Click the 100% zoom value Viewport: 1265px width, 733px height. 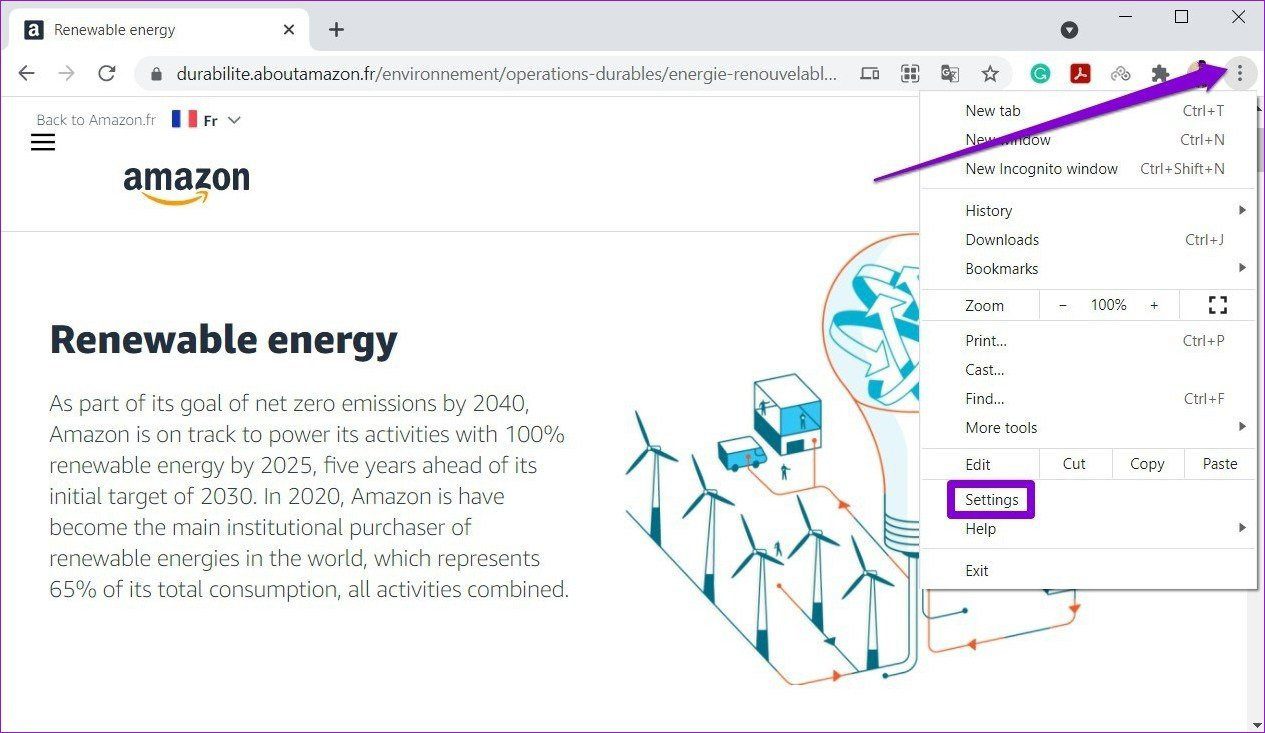[x=1108, y=305]
